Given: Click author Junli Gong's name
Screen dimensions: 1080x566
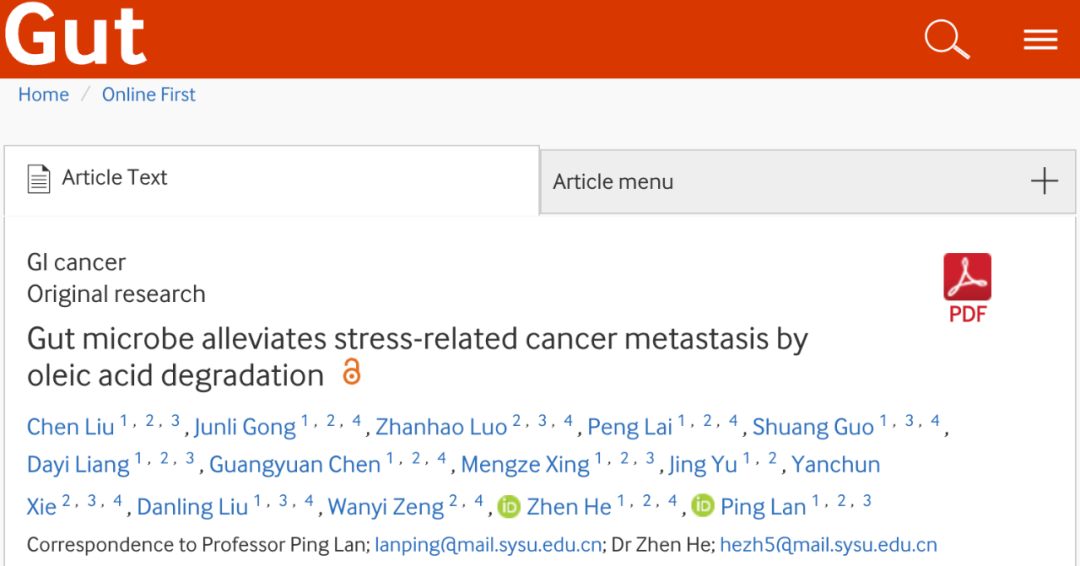Looking at the screenshot, I should (245, 427).
